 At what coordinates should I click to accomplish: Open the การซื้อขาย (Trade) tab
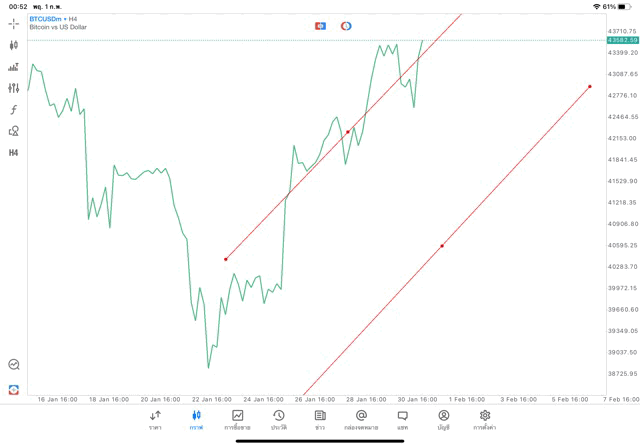coord(237,419)
